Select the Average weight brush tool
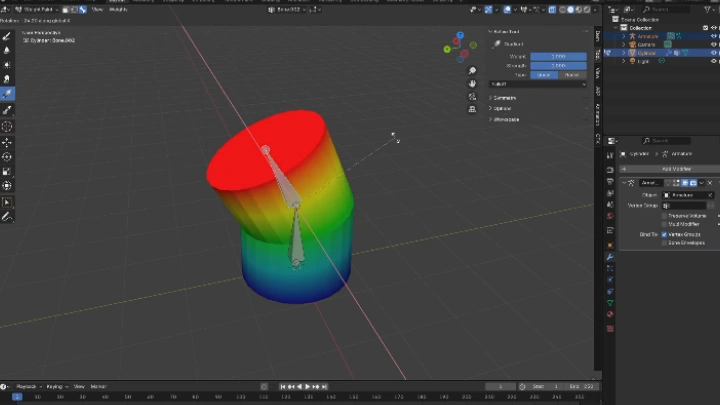 (7, 65)
